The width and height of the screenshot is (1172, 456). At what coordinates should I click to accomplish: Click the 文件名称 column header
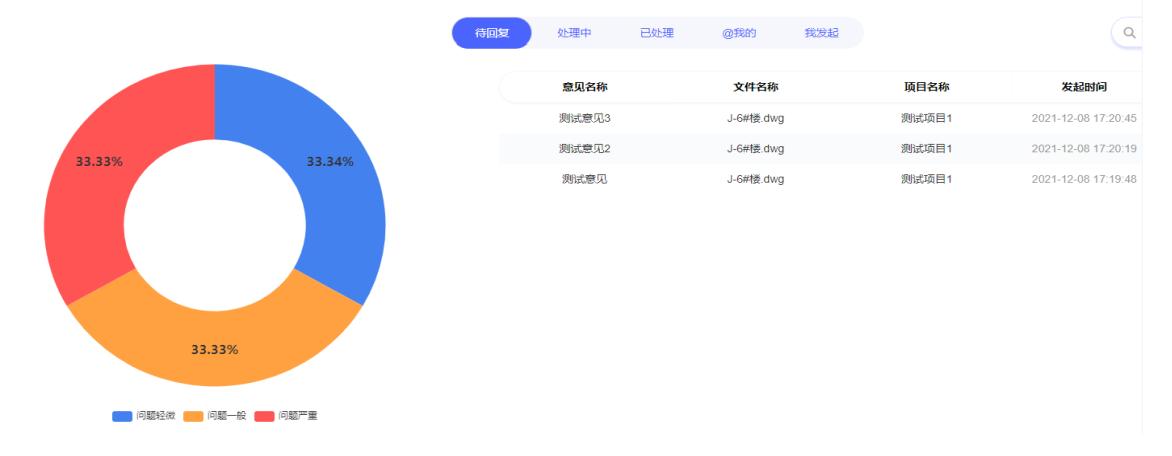[x=755, y=87]
